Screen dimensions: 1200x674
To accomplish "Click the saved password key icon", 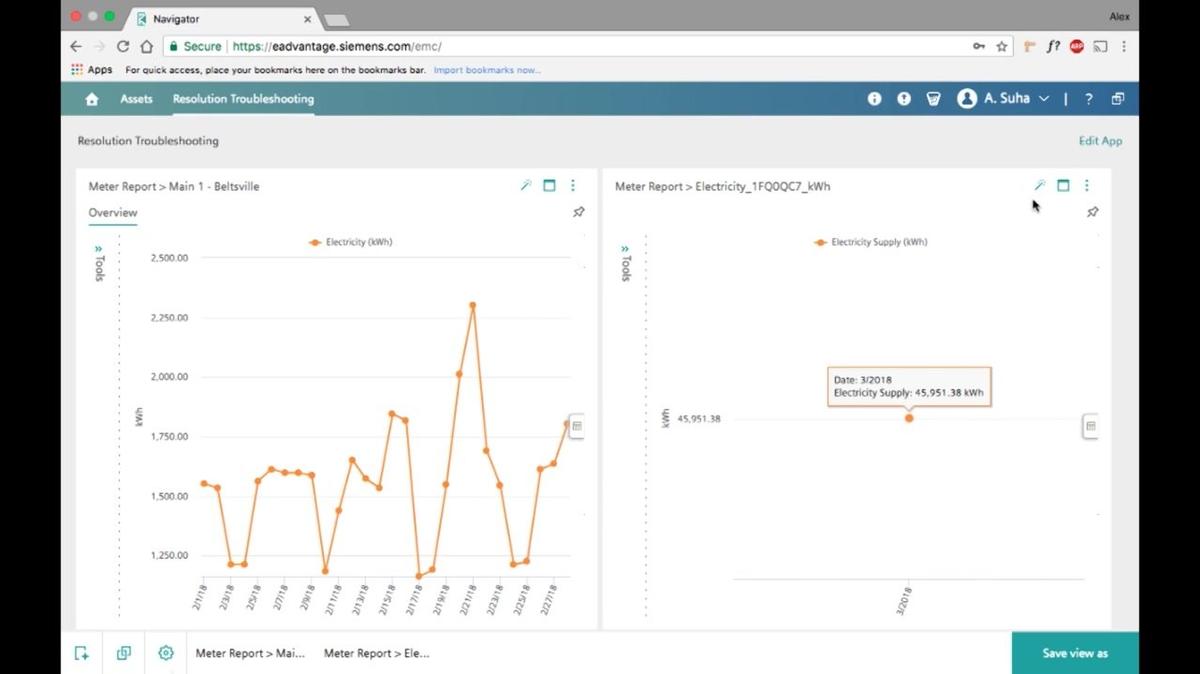I will tap(978, 46).
